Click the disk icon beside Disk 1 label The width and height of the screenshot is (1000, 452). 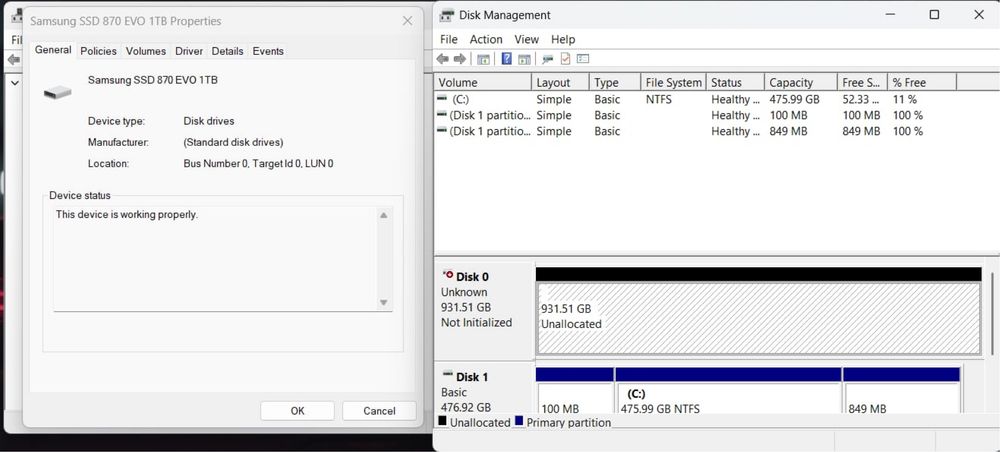point(448,375)
